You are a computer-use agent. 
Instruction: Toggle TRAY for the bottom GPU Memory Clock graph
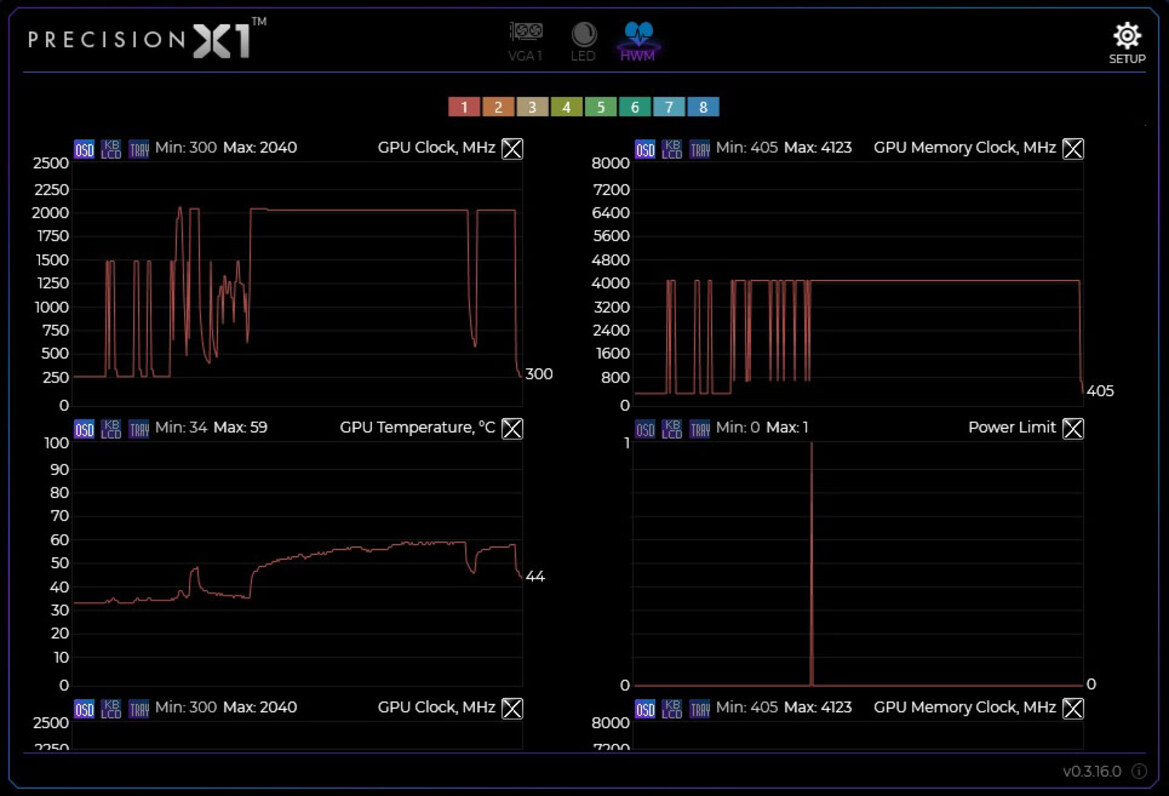pos(699,708)
